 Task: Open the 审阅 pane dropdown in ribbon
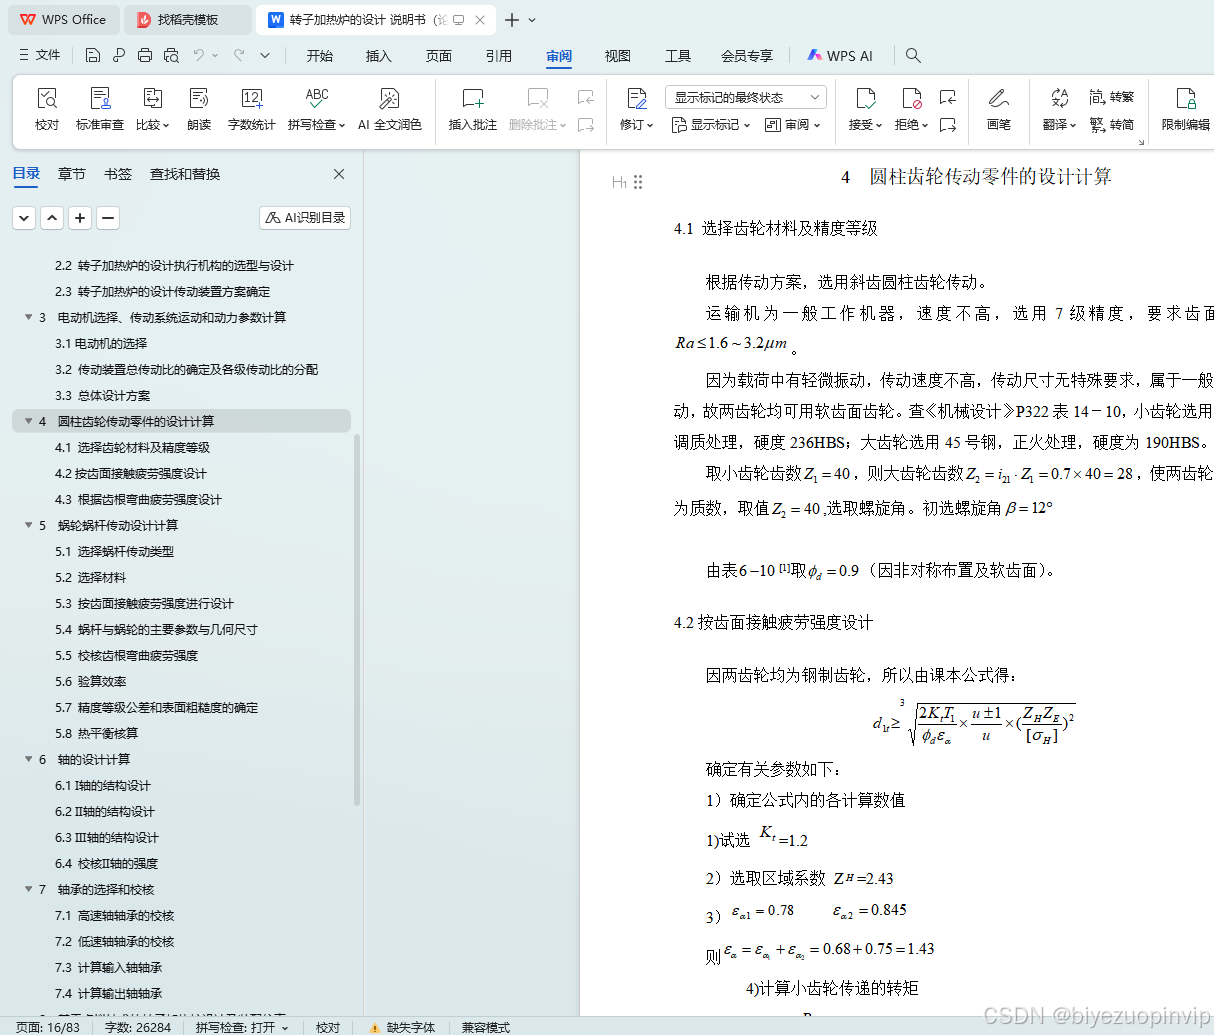click(793, 125)
